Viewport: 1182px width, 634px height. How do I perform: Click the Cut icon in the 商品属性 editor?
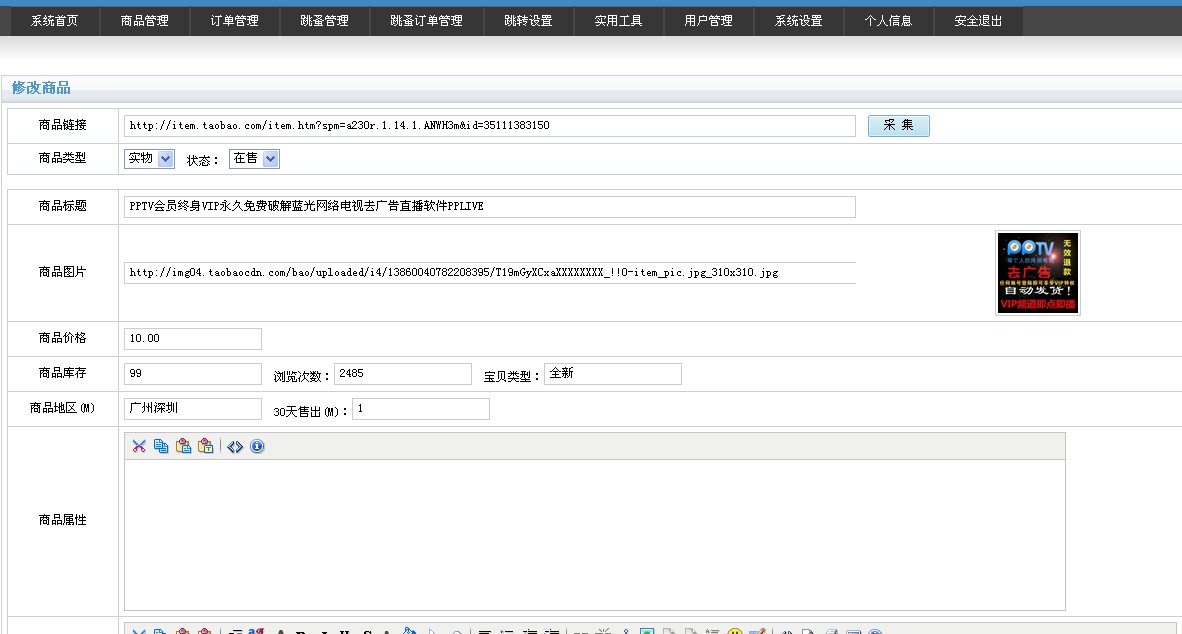139,446
